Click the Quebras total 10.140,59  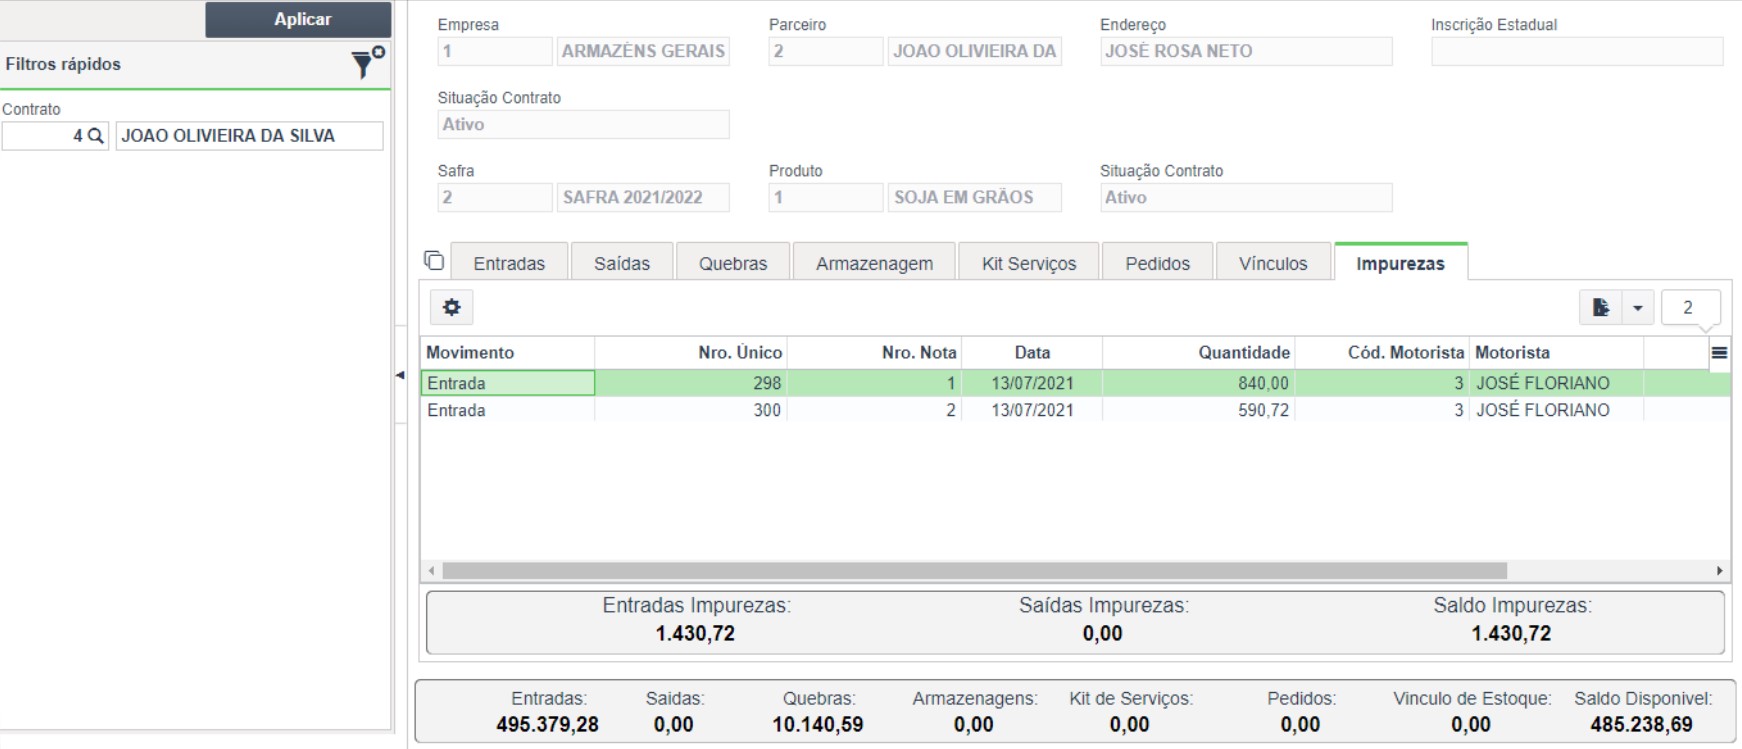[x=817, y=724]
